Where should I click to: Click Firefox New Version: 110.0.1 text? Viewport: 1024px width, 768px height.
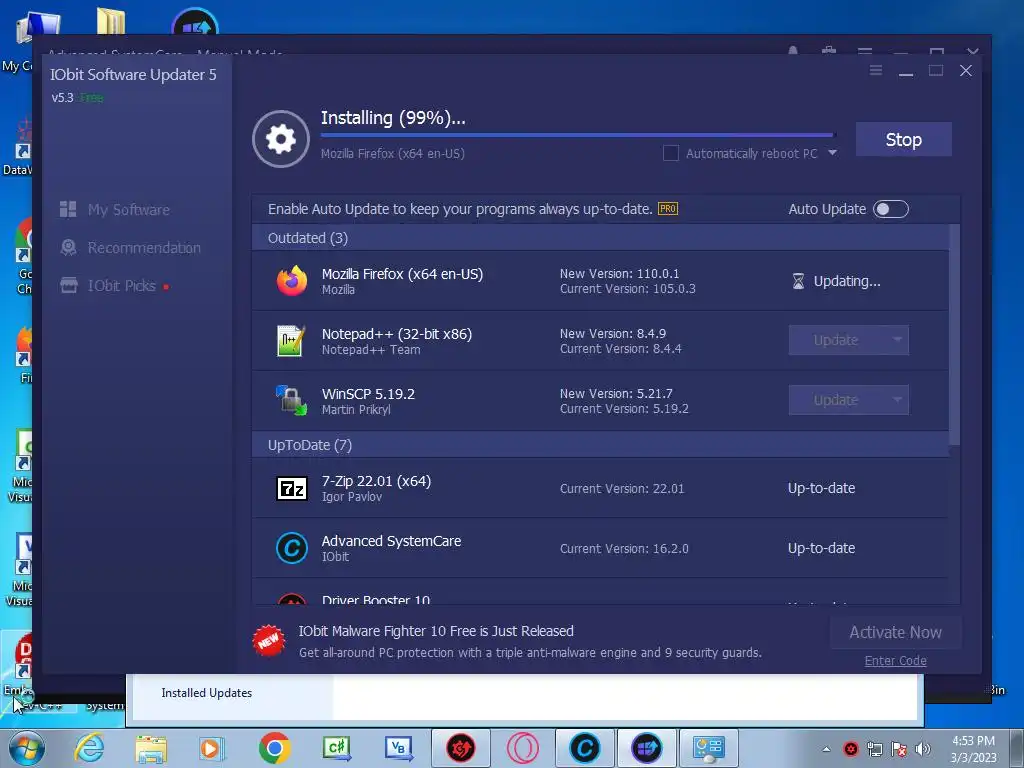(x=619, y=274)
